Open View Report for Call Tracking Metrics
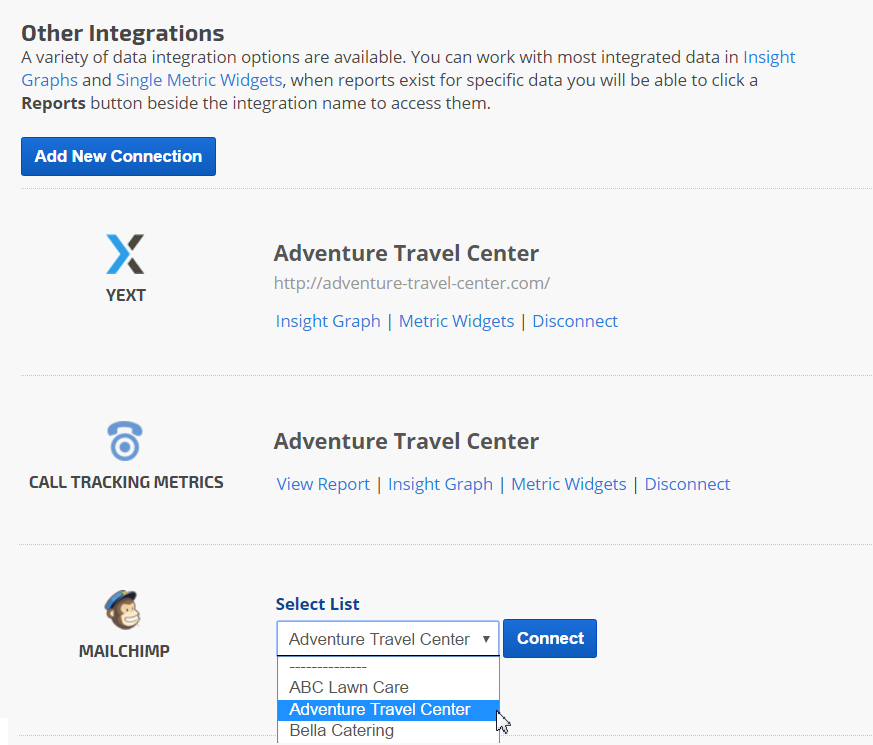This screenshot has width=873, height=745. (323, 484)
